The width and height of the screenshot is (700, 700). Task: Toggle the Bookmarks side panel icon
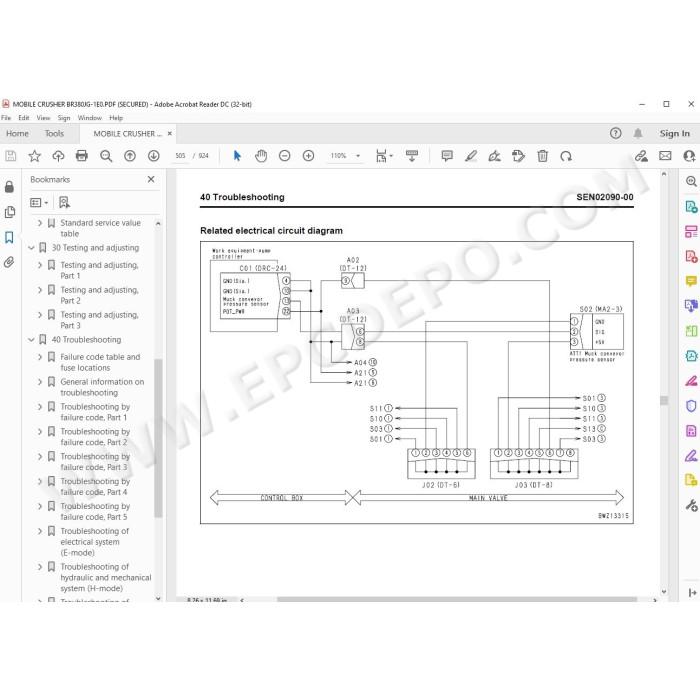(x=9, y=237)
